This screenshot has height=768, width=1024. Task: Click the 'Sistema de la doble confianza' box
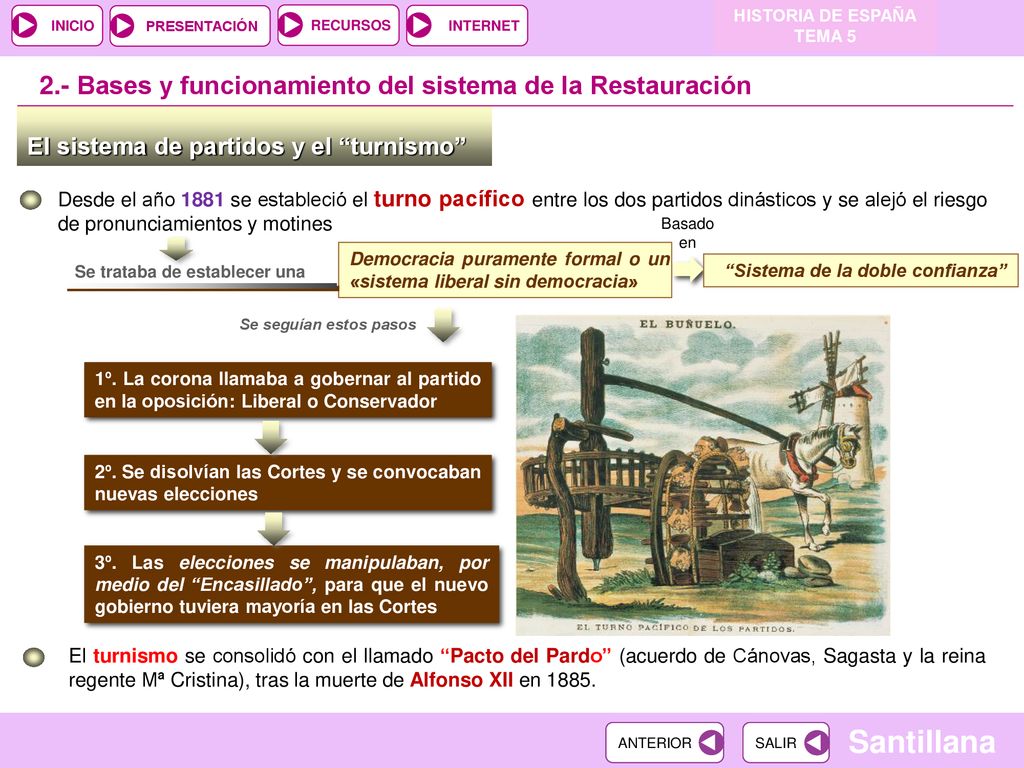[860, 270]
